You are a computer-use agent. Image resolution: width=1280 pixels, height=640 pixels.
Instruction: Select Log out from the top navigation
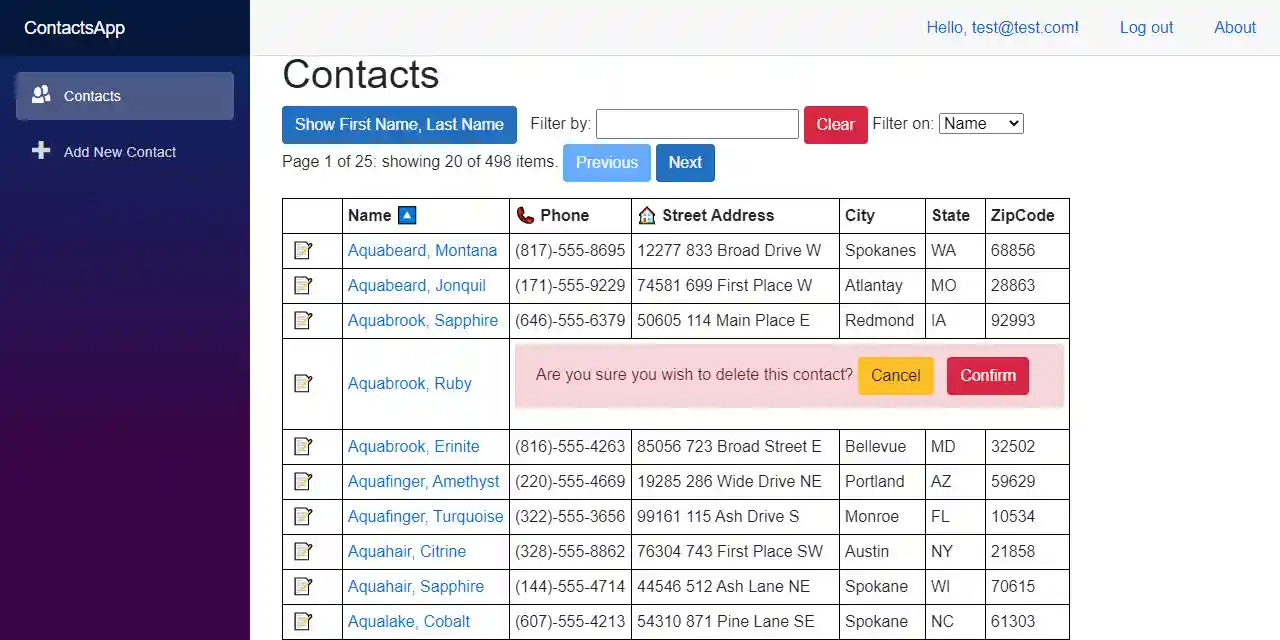(1146, 27)
